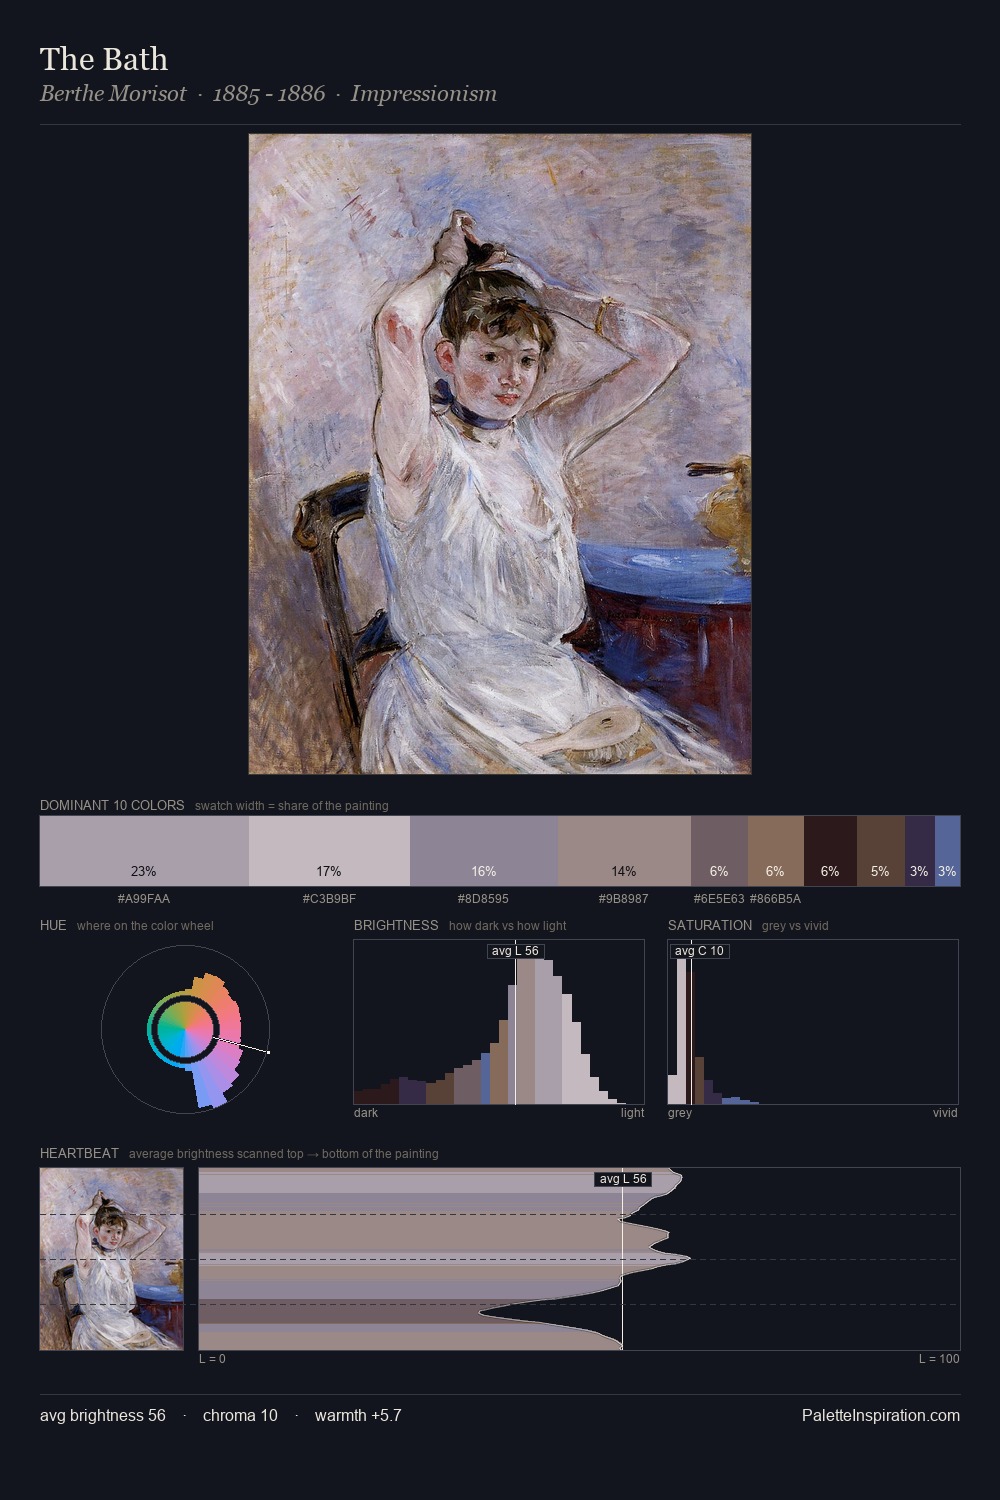The height and width of the screenshot is (1500, 1000).
Task: Click the HEARTBEAT section heading
Action: point(79,1153)
